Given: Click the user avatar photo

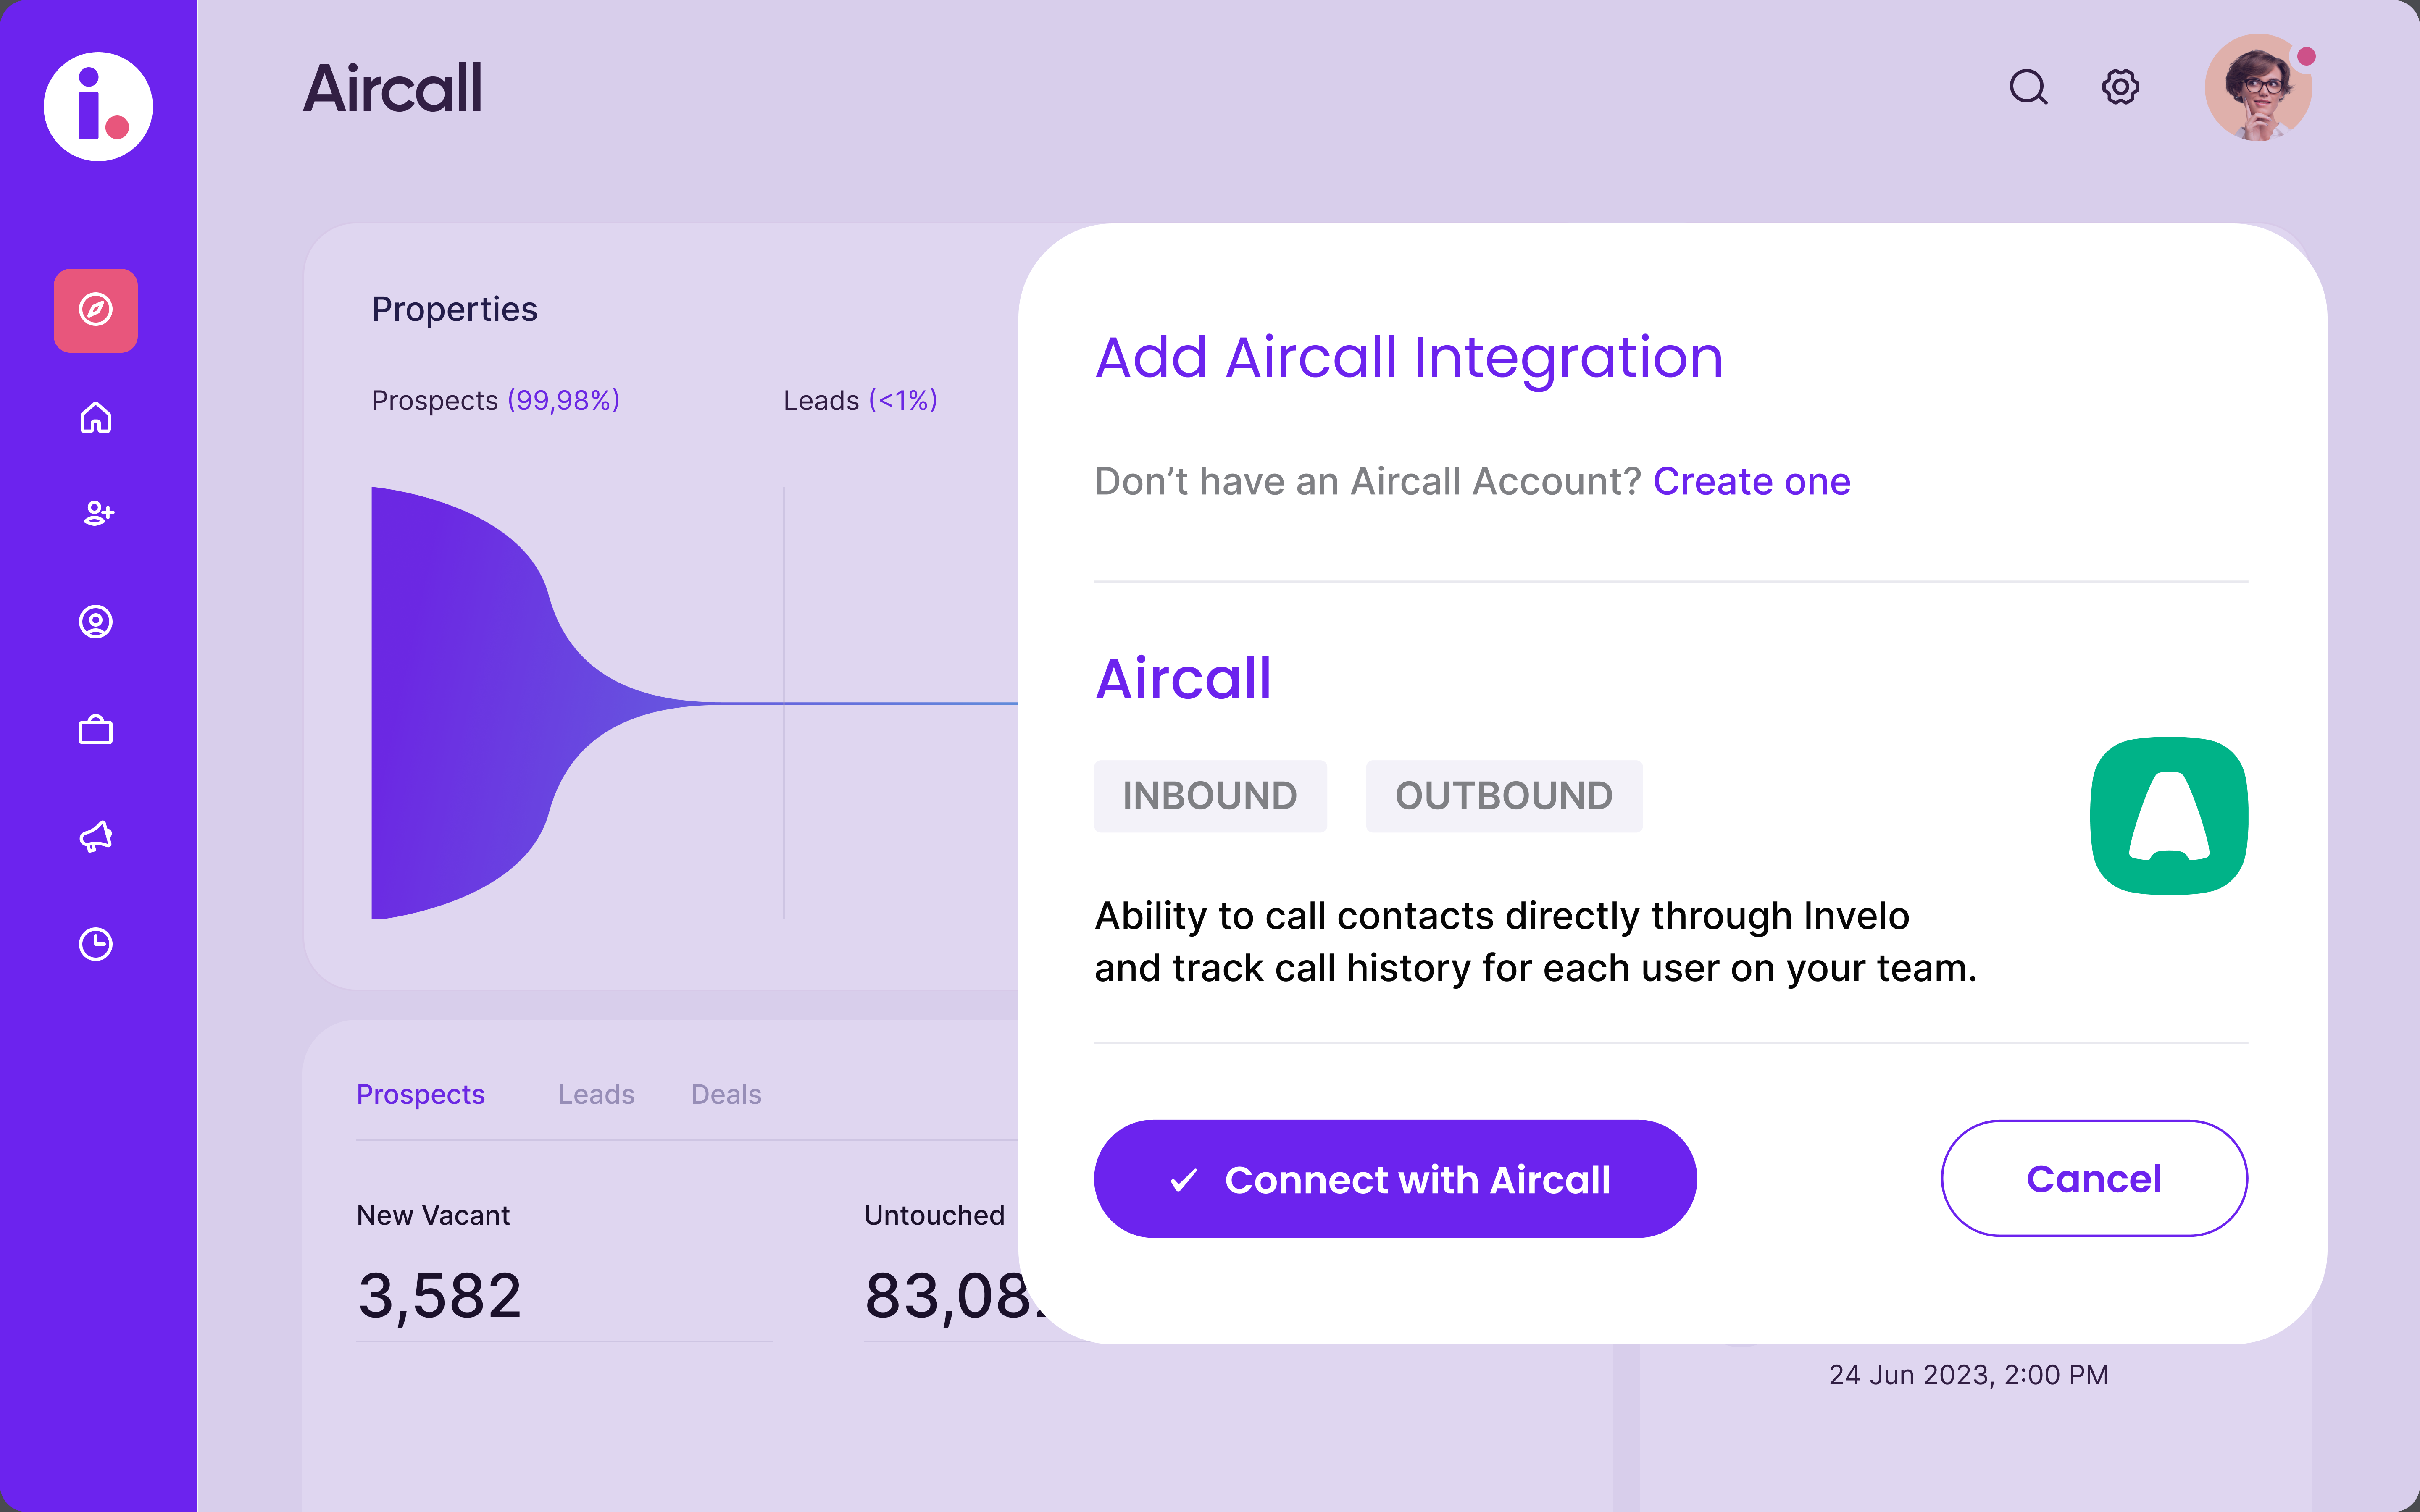Looking at the screenshot, I should [2258, 88].
